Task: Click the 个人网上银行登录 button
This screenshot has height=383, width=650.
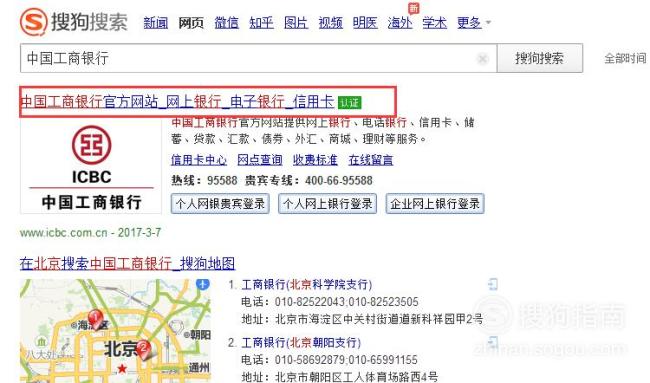Action: click(x=327, y=204)
